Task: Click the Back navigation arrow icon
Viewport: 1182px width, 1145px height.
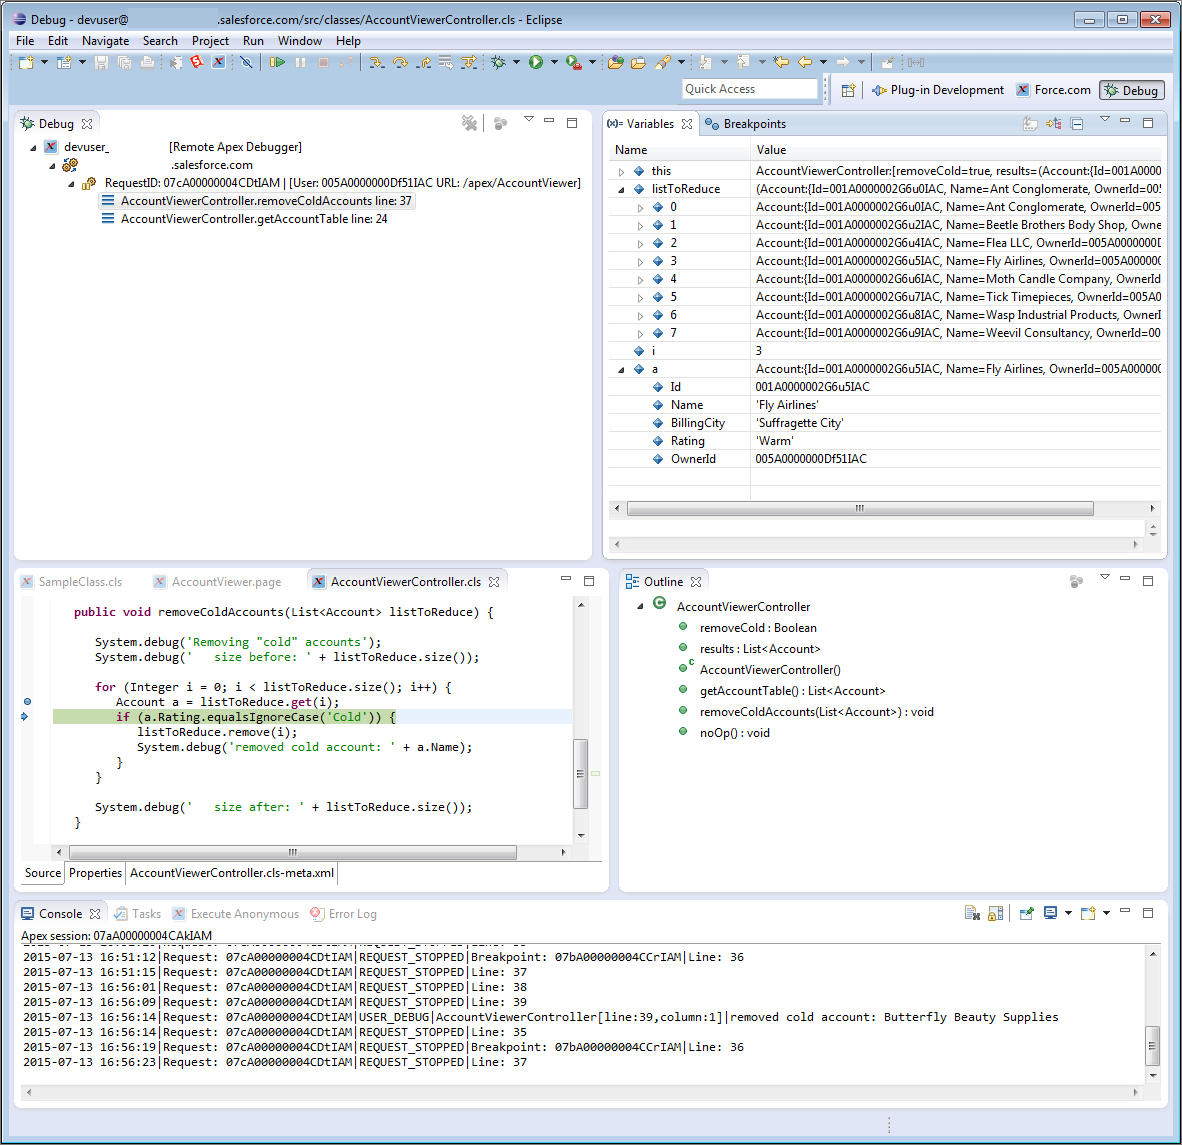Action: (805, 63)
